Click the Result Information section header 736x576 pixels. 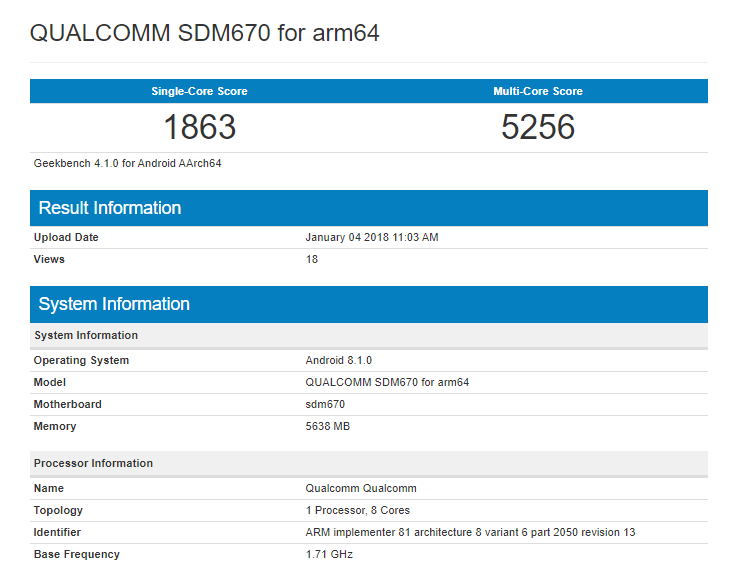[x=110, y=208]
